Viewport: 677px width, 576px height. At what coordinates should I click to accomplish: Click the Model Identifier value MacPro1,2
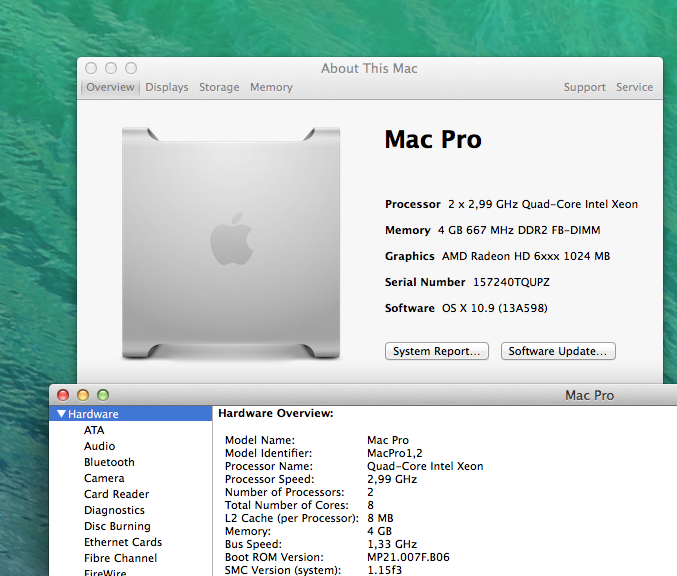[395, 453]
